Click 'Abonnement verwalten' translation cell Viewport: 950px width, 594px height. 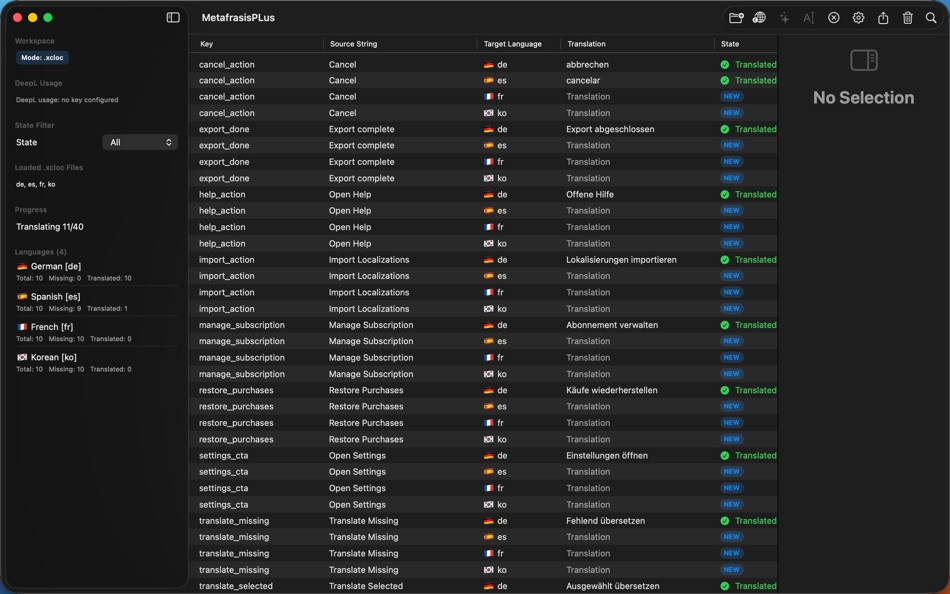click(612, 325)
